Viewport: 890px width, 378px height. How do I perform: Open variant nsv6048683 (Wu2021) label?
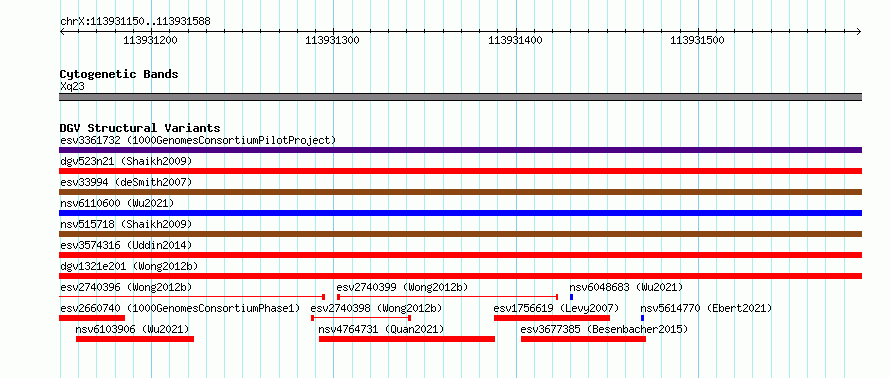(627, 287)
